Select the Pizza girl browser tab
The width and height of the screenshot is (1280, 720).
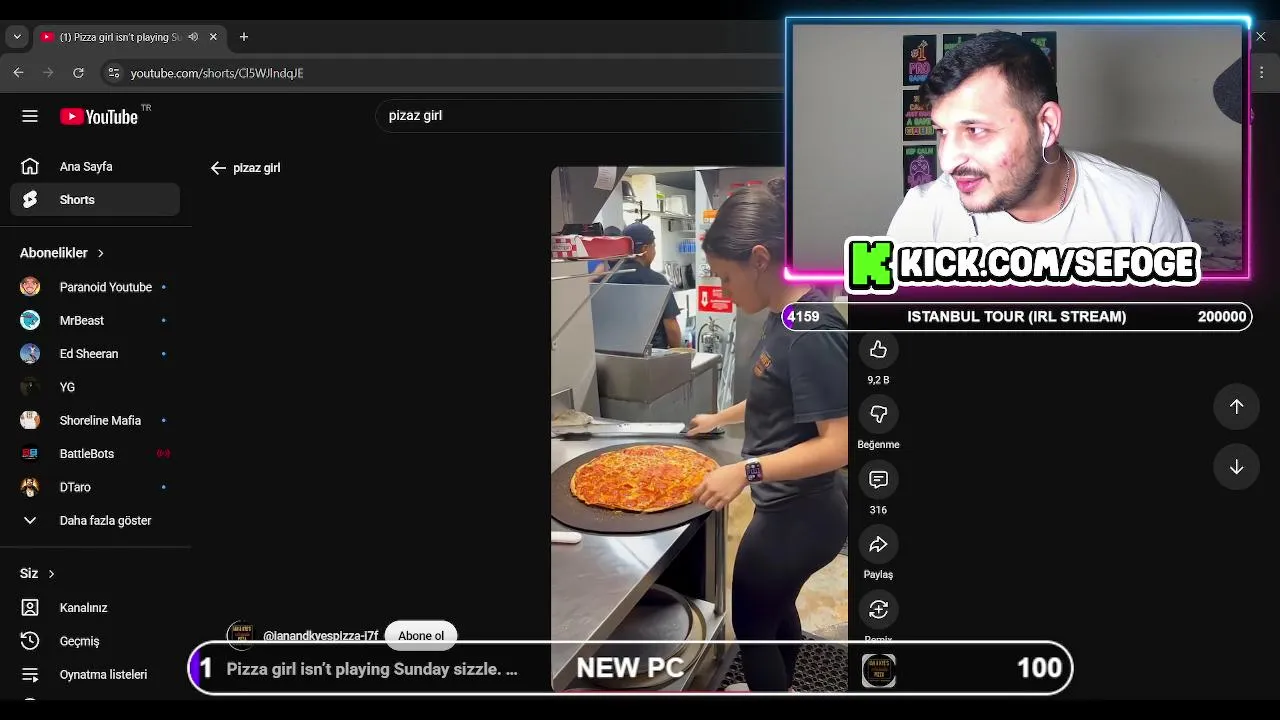coord(128,37)
